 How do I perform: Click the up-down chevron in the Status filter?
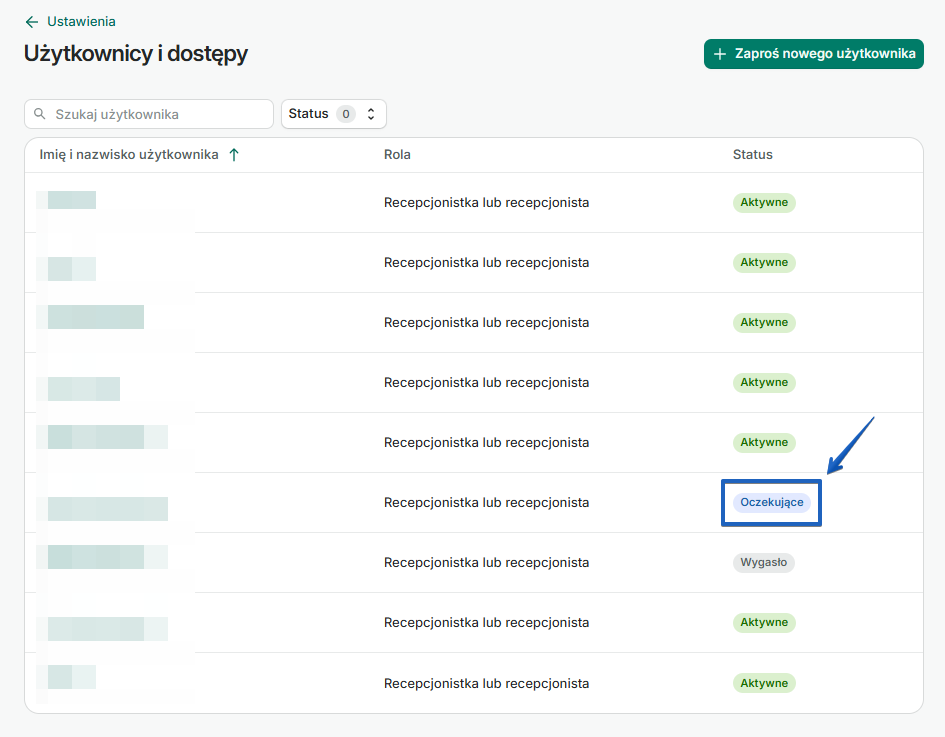click(371, 114)
